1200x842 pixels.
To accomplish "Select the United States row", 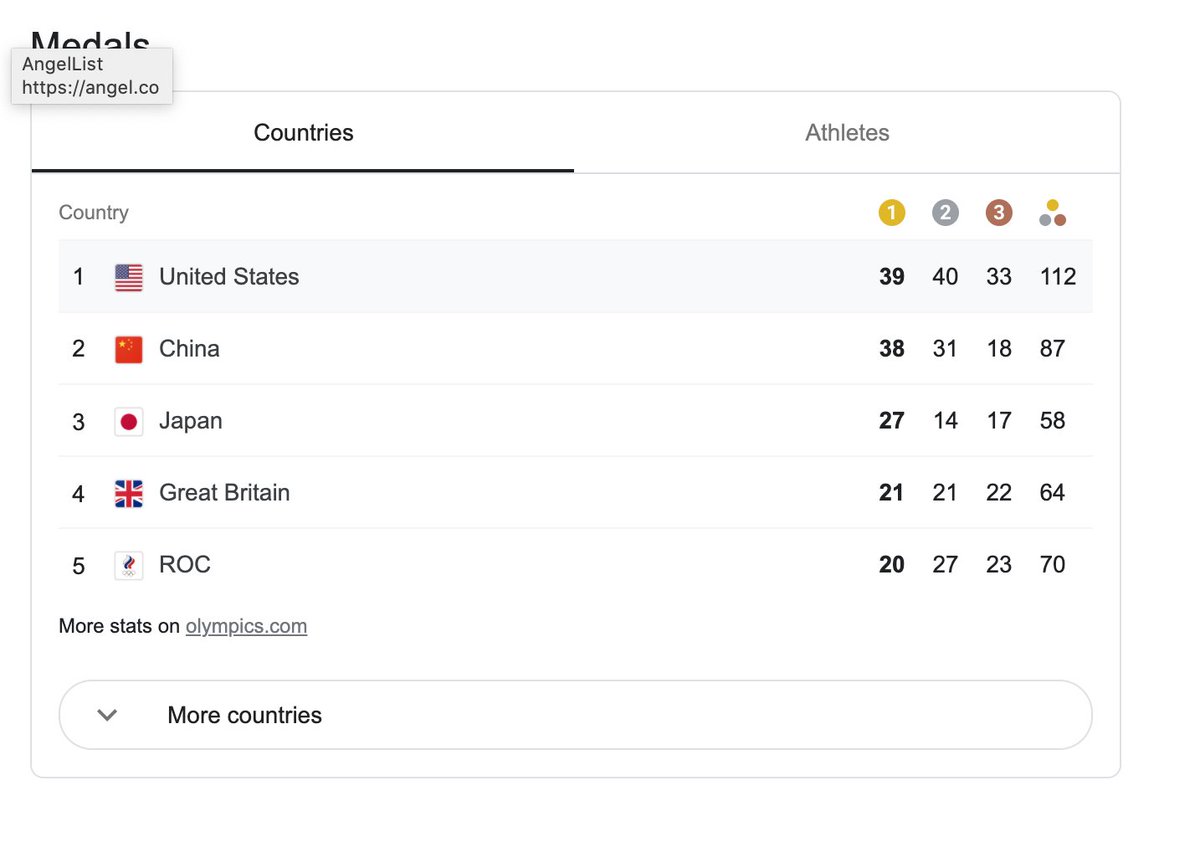I will [x=575, y=276].
